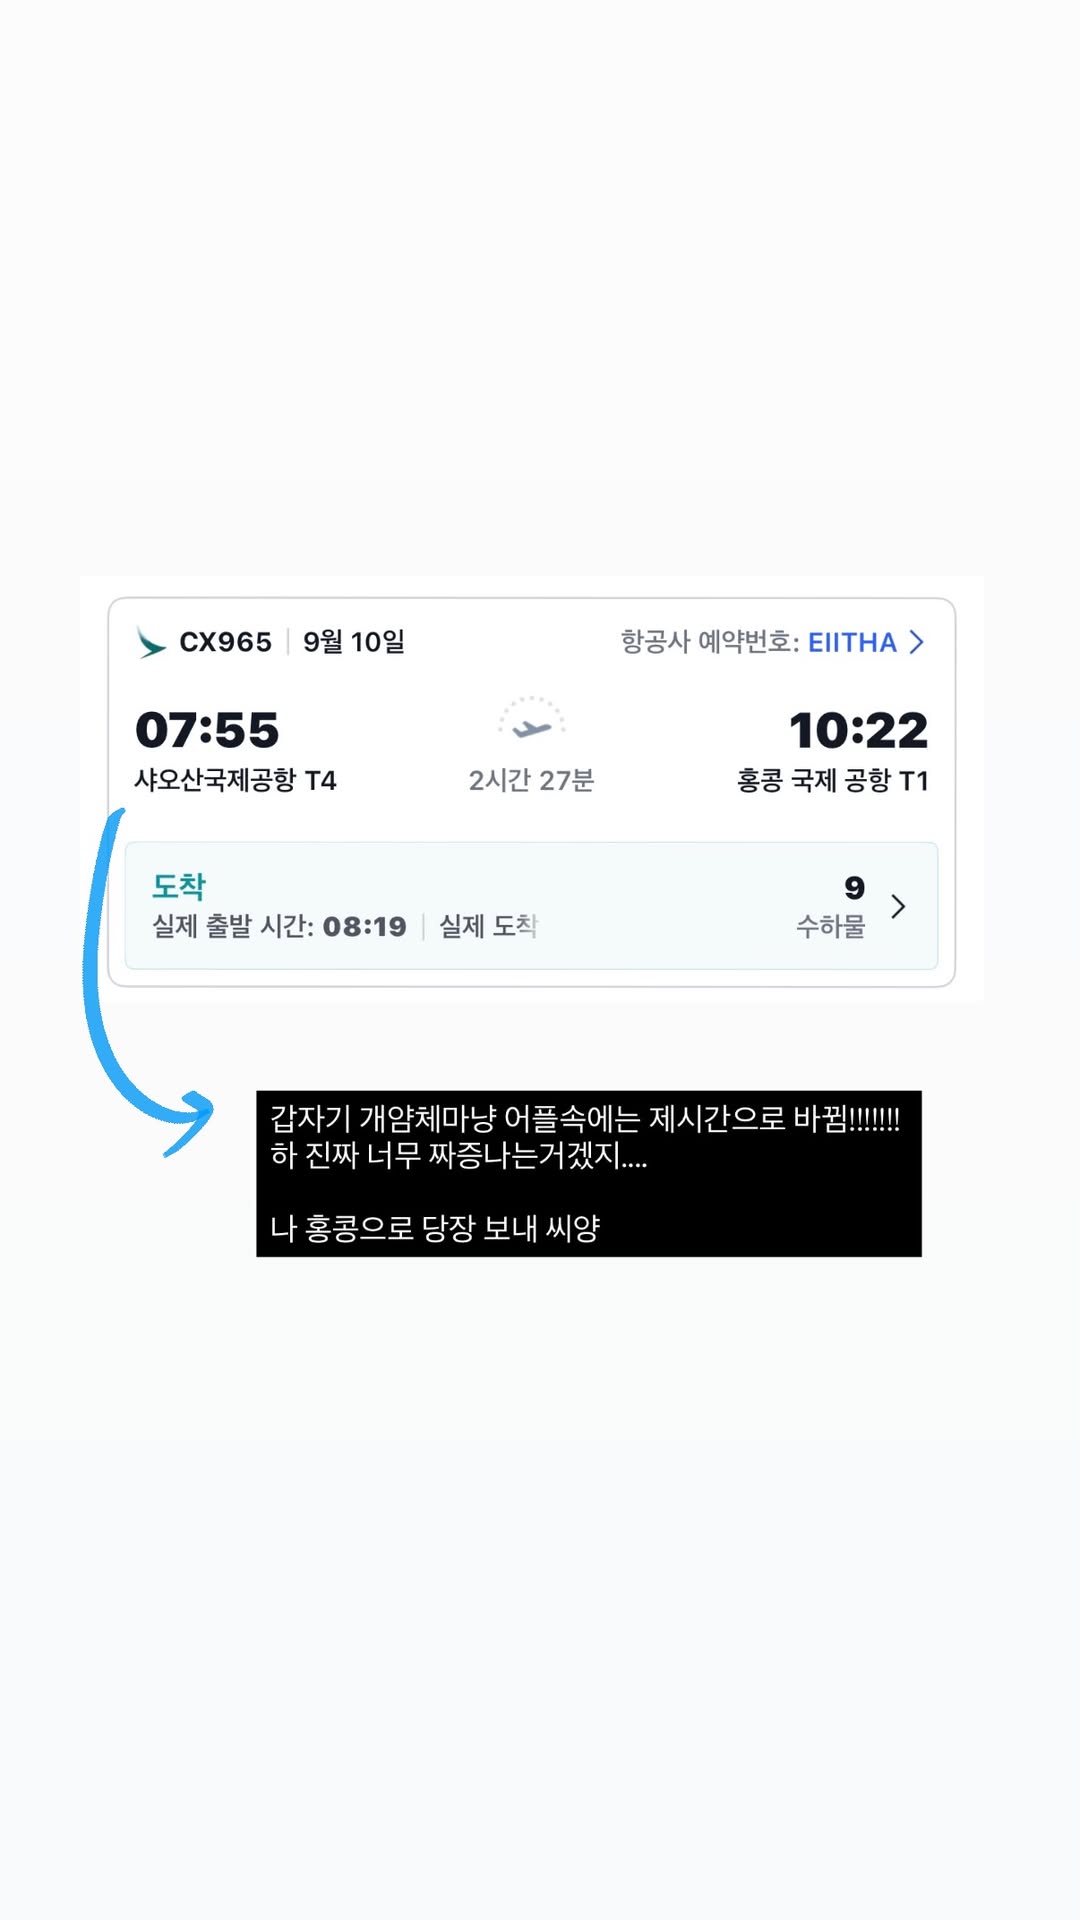Select 홍콩 국제 공항 T1 arrival airport

point(833,780)
